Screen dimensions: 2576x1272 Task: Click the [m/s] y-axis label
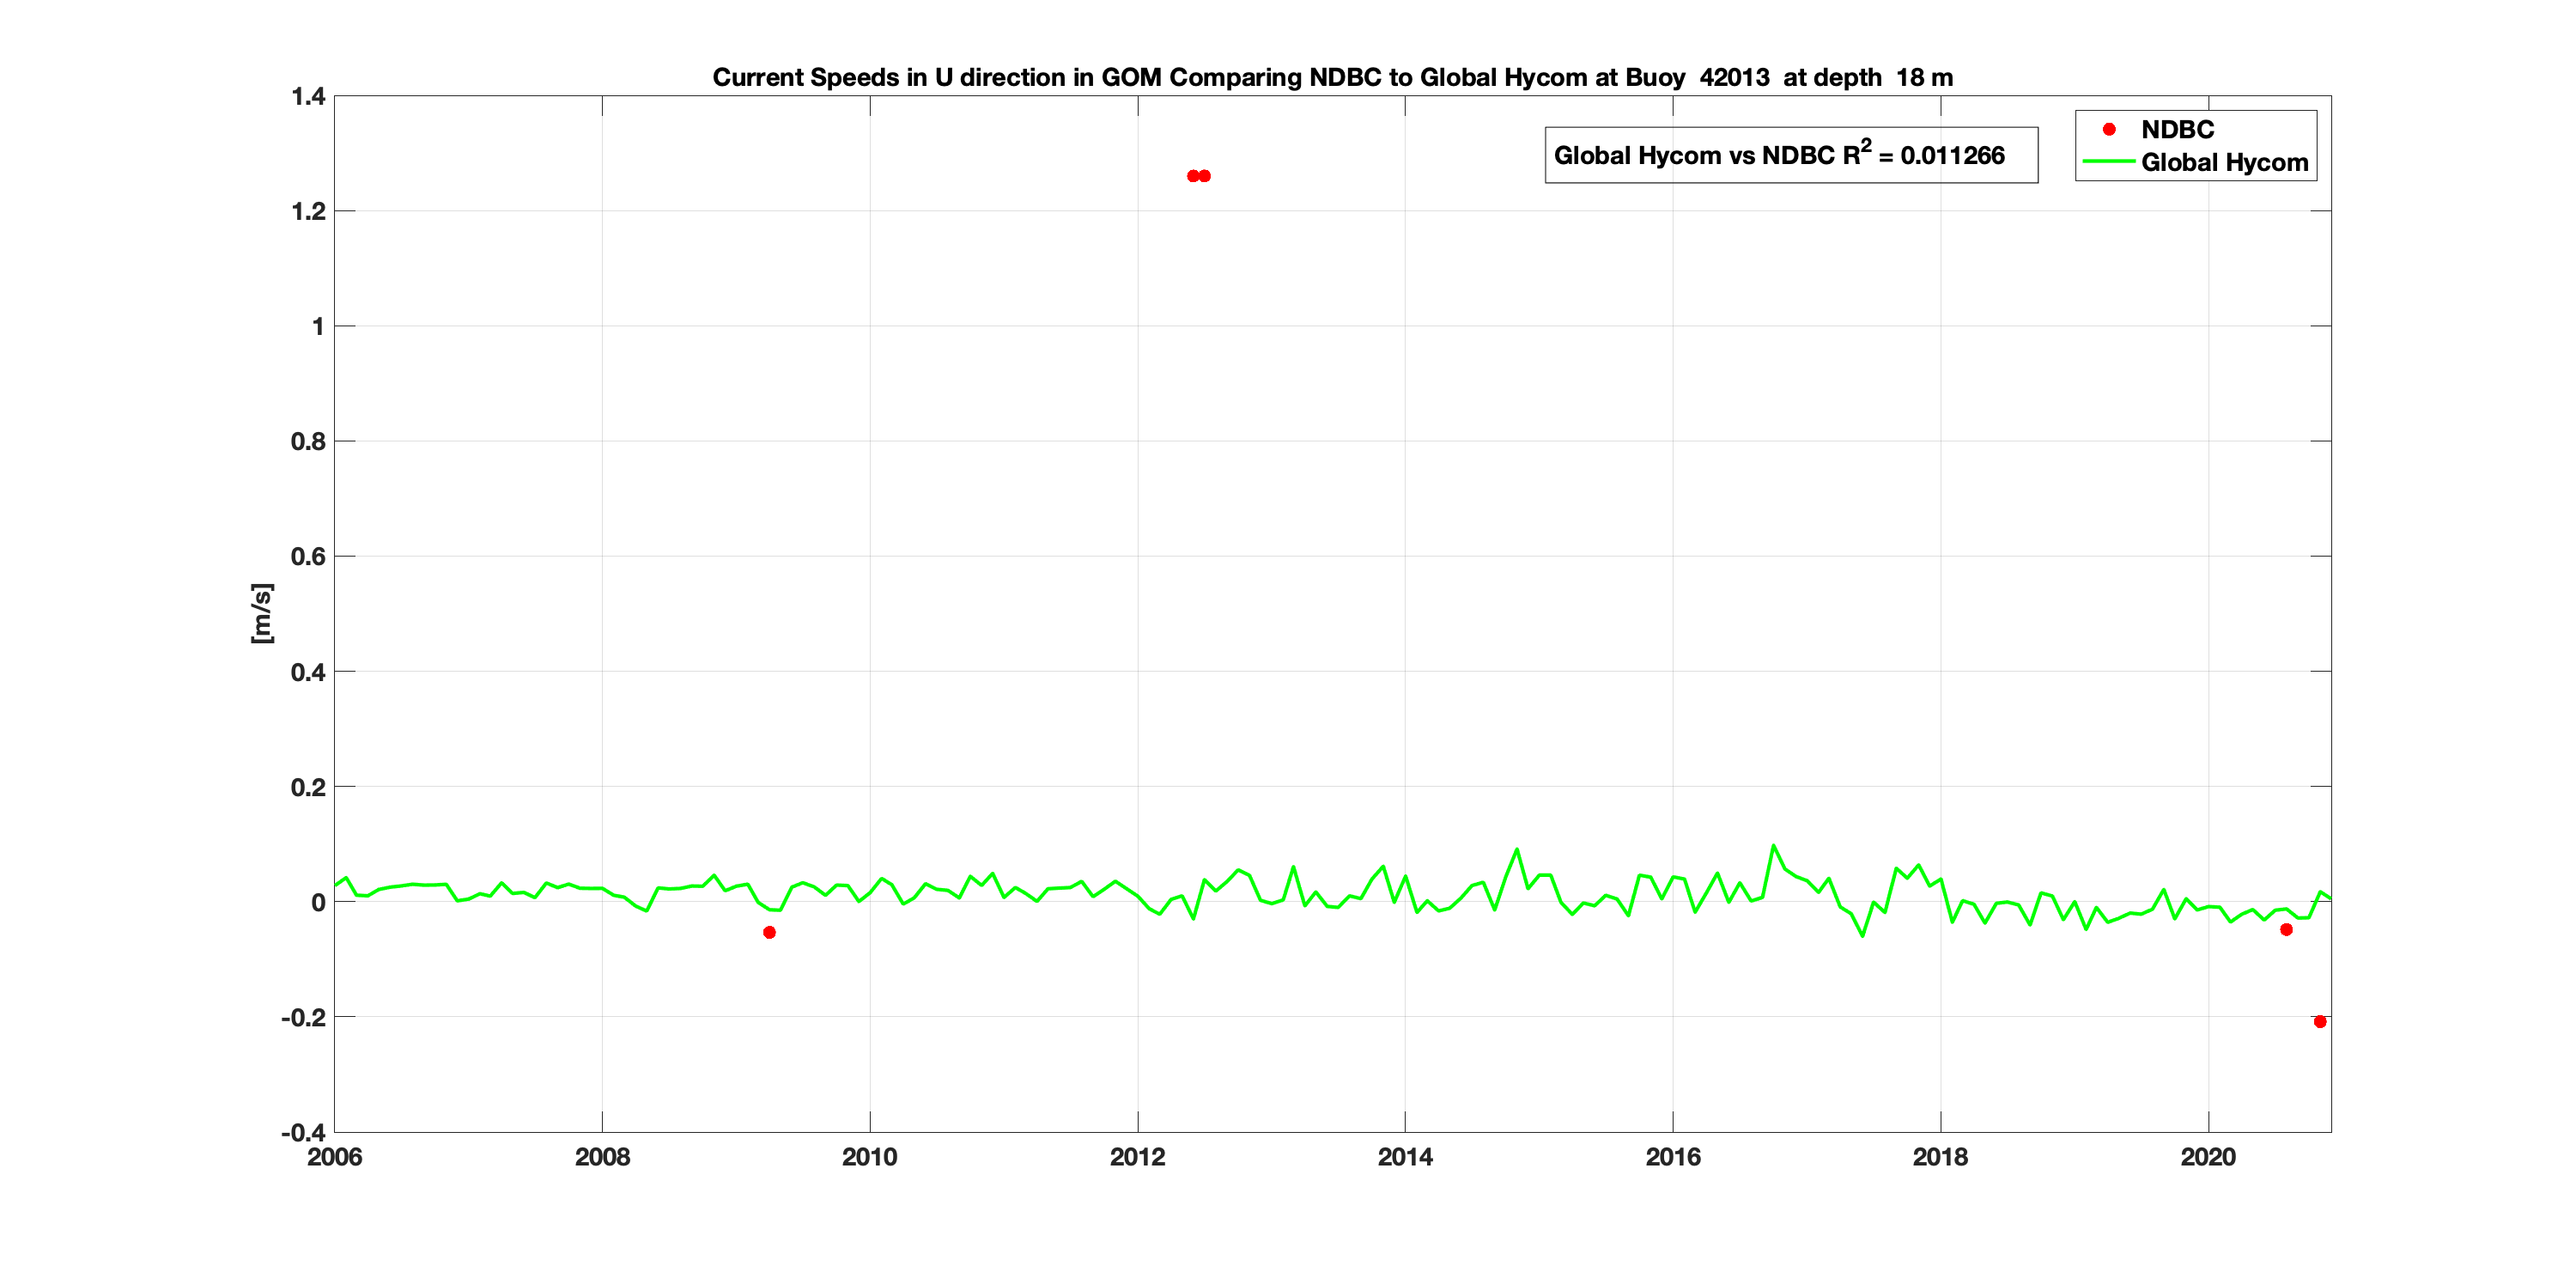point(261,612)
